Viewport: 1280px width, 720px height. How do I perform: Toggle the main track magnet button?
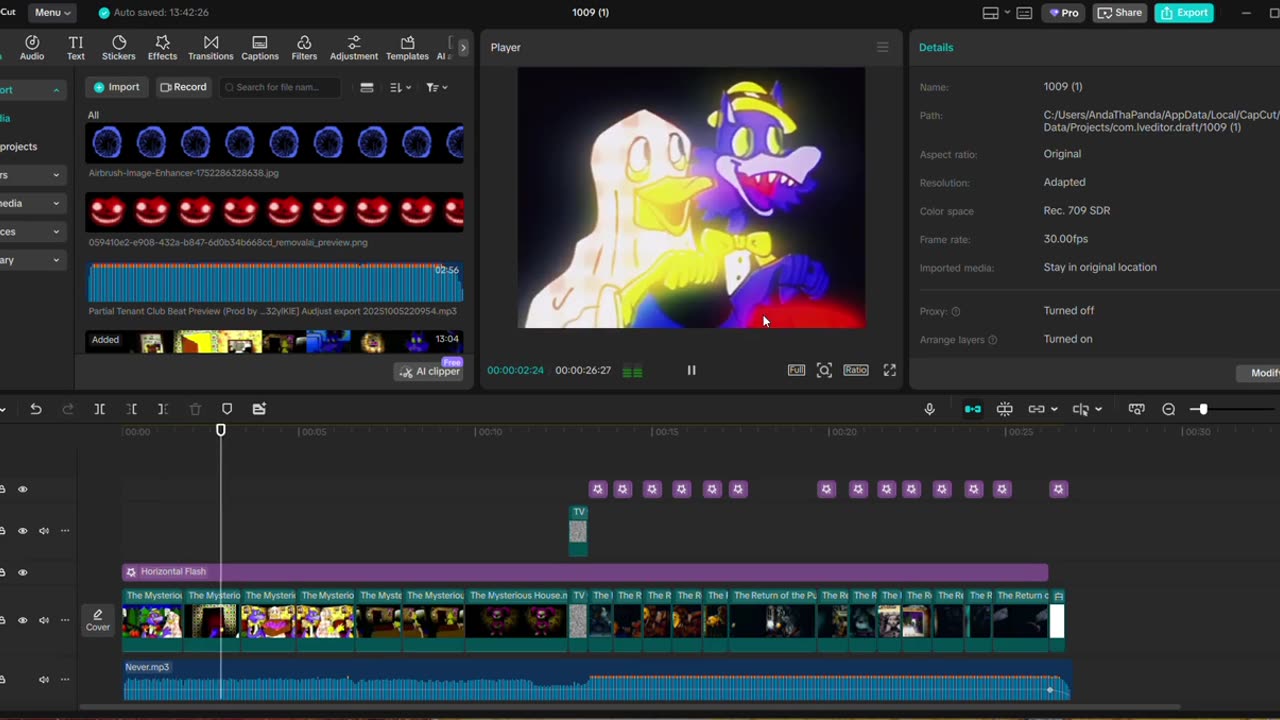tap(972, 409)
